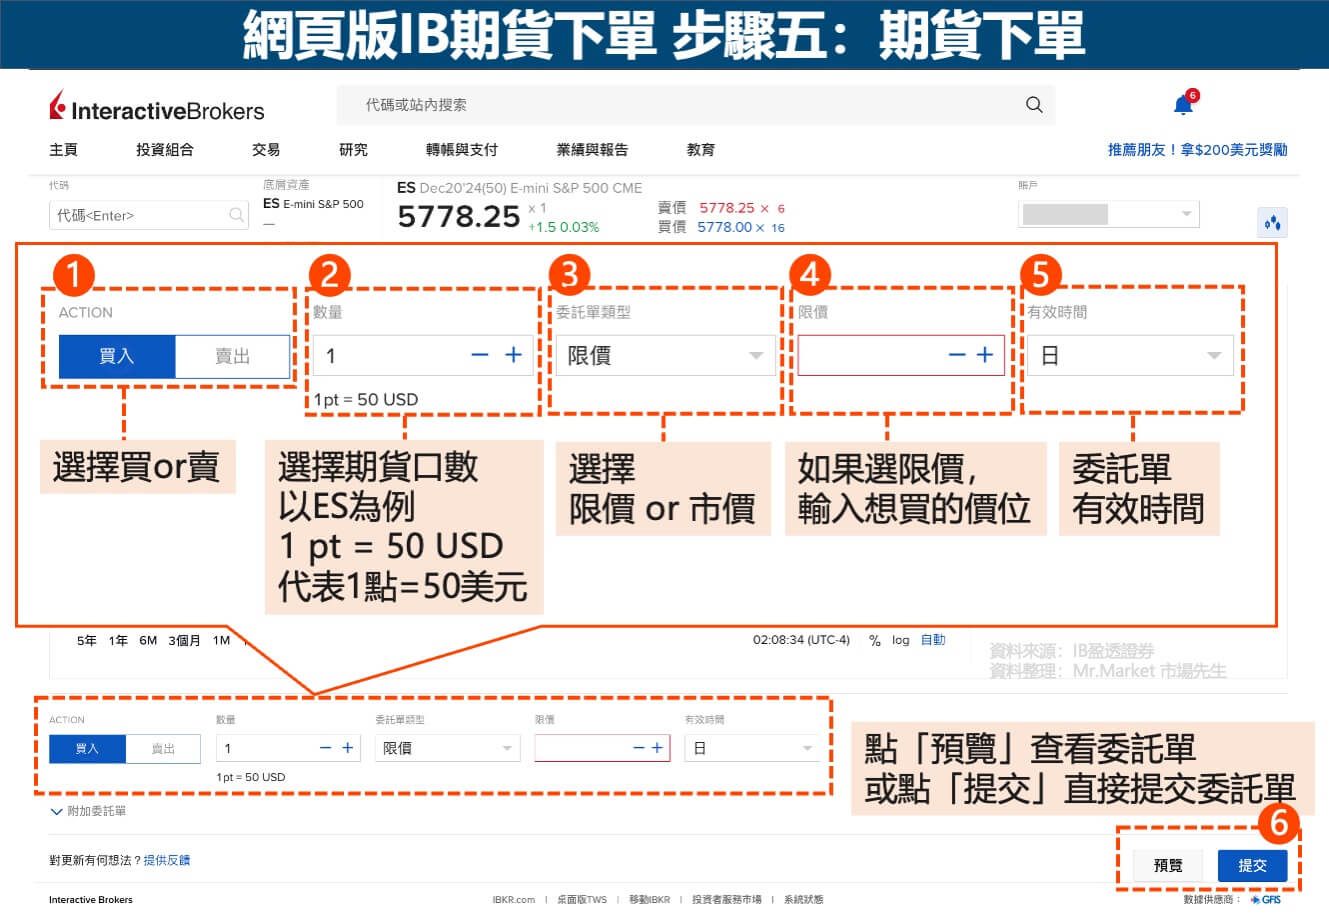Click the blue dots icon beside the account selector
1329x916 pixels.
point(1272,222)
